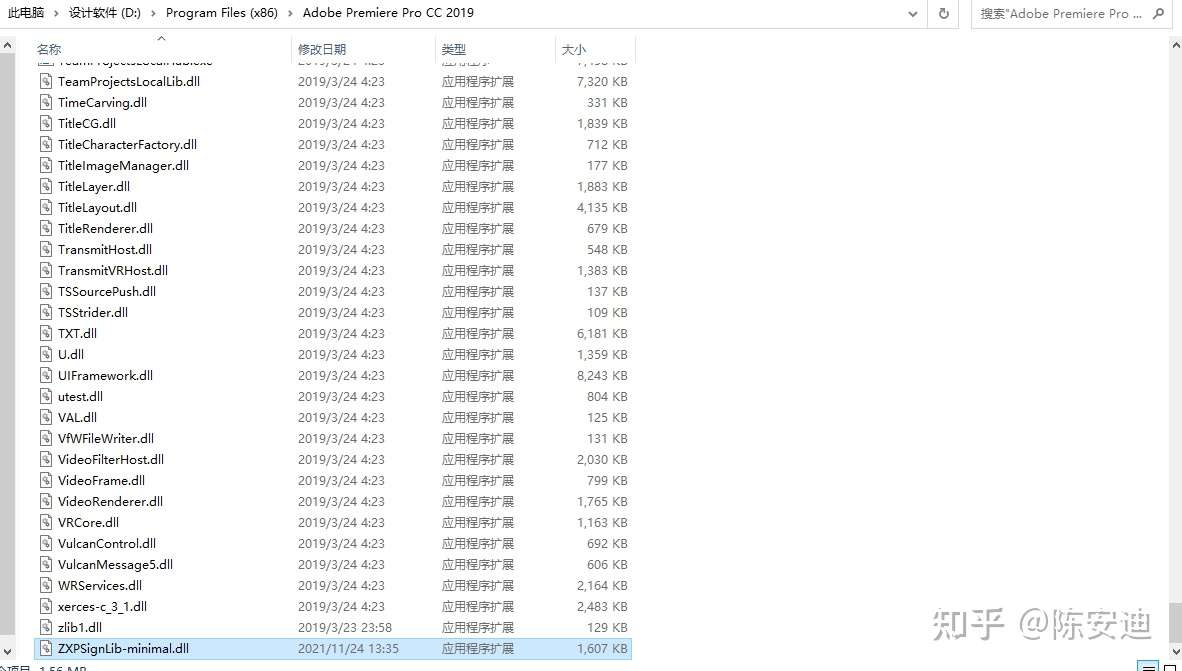The image size is (1182, 671).
Task: Click the TitleLayer.dll file icon
Action: pyautogui.click(x=47, y=187)
